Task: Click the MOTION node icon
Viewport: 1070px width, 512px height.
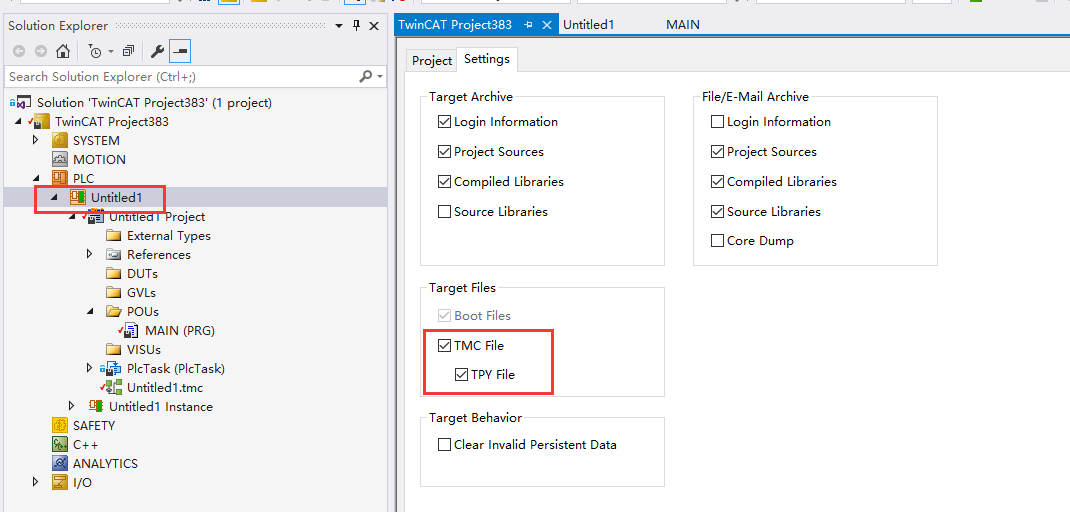Action: [x=60, y=160]
